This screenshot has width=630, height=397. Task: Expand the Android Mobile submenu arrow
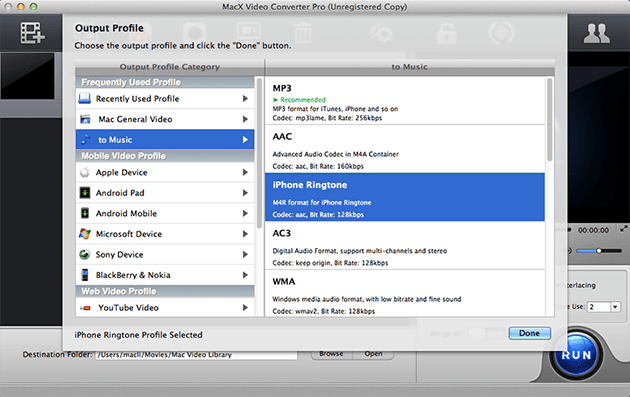coord(245,213)
